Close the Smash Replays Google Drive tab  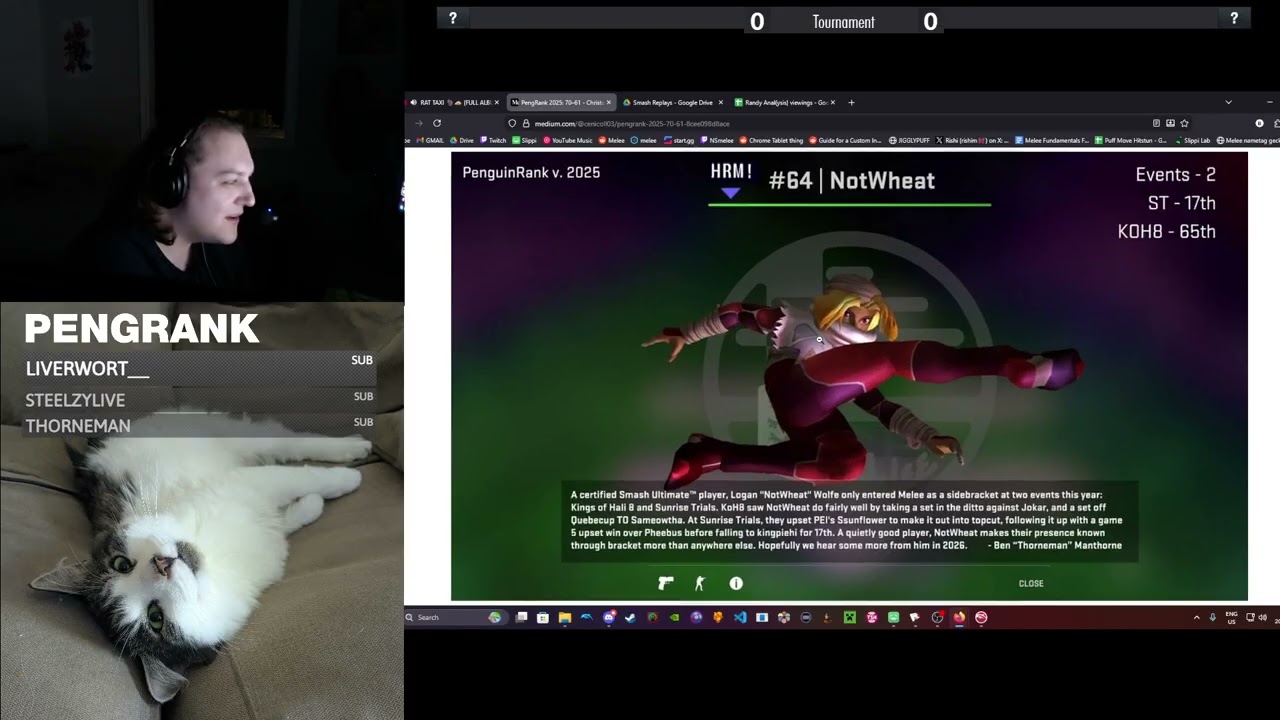click(720, 102)
